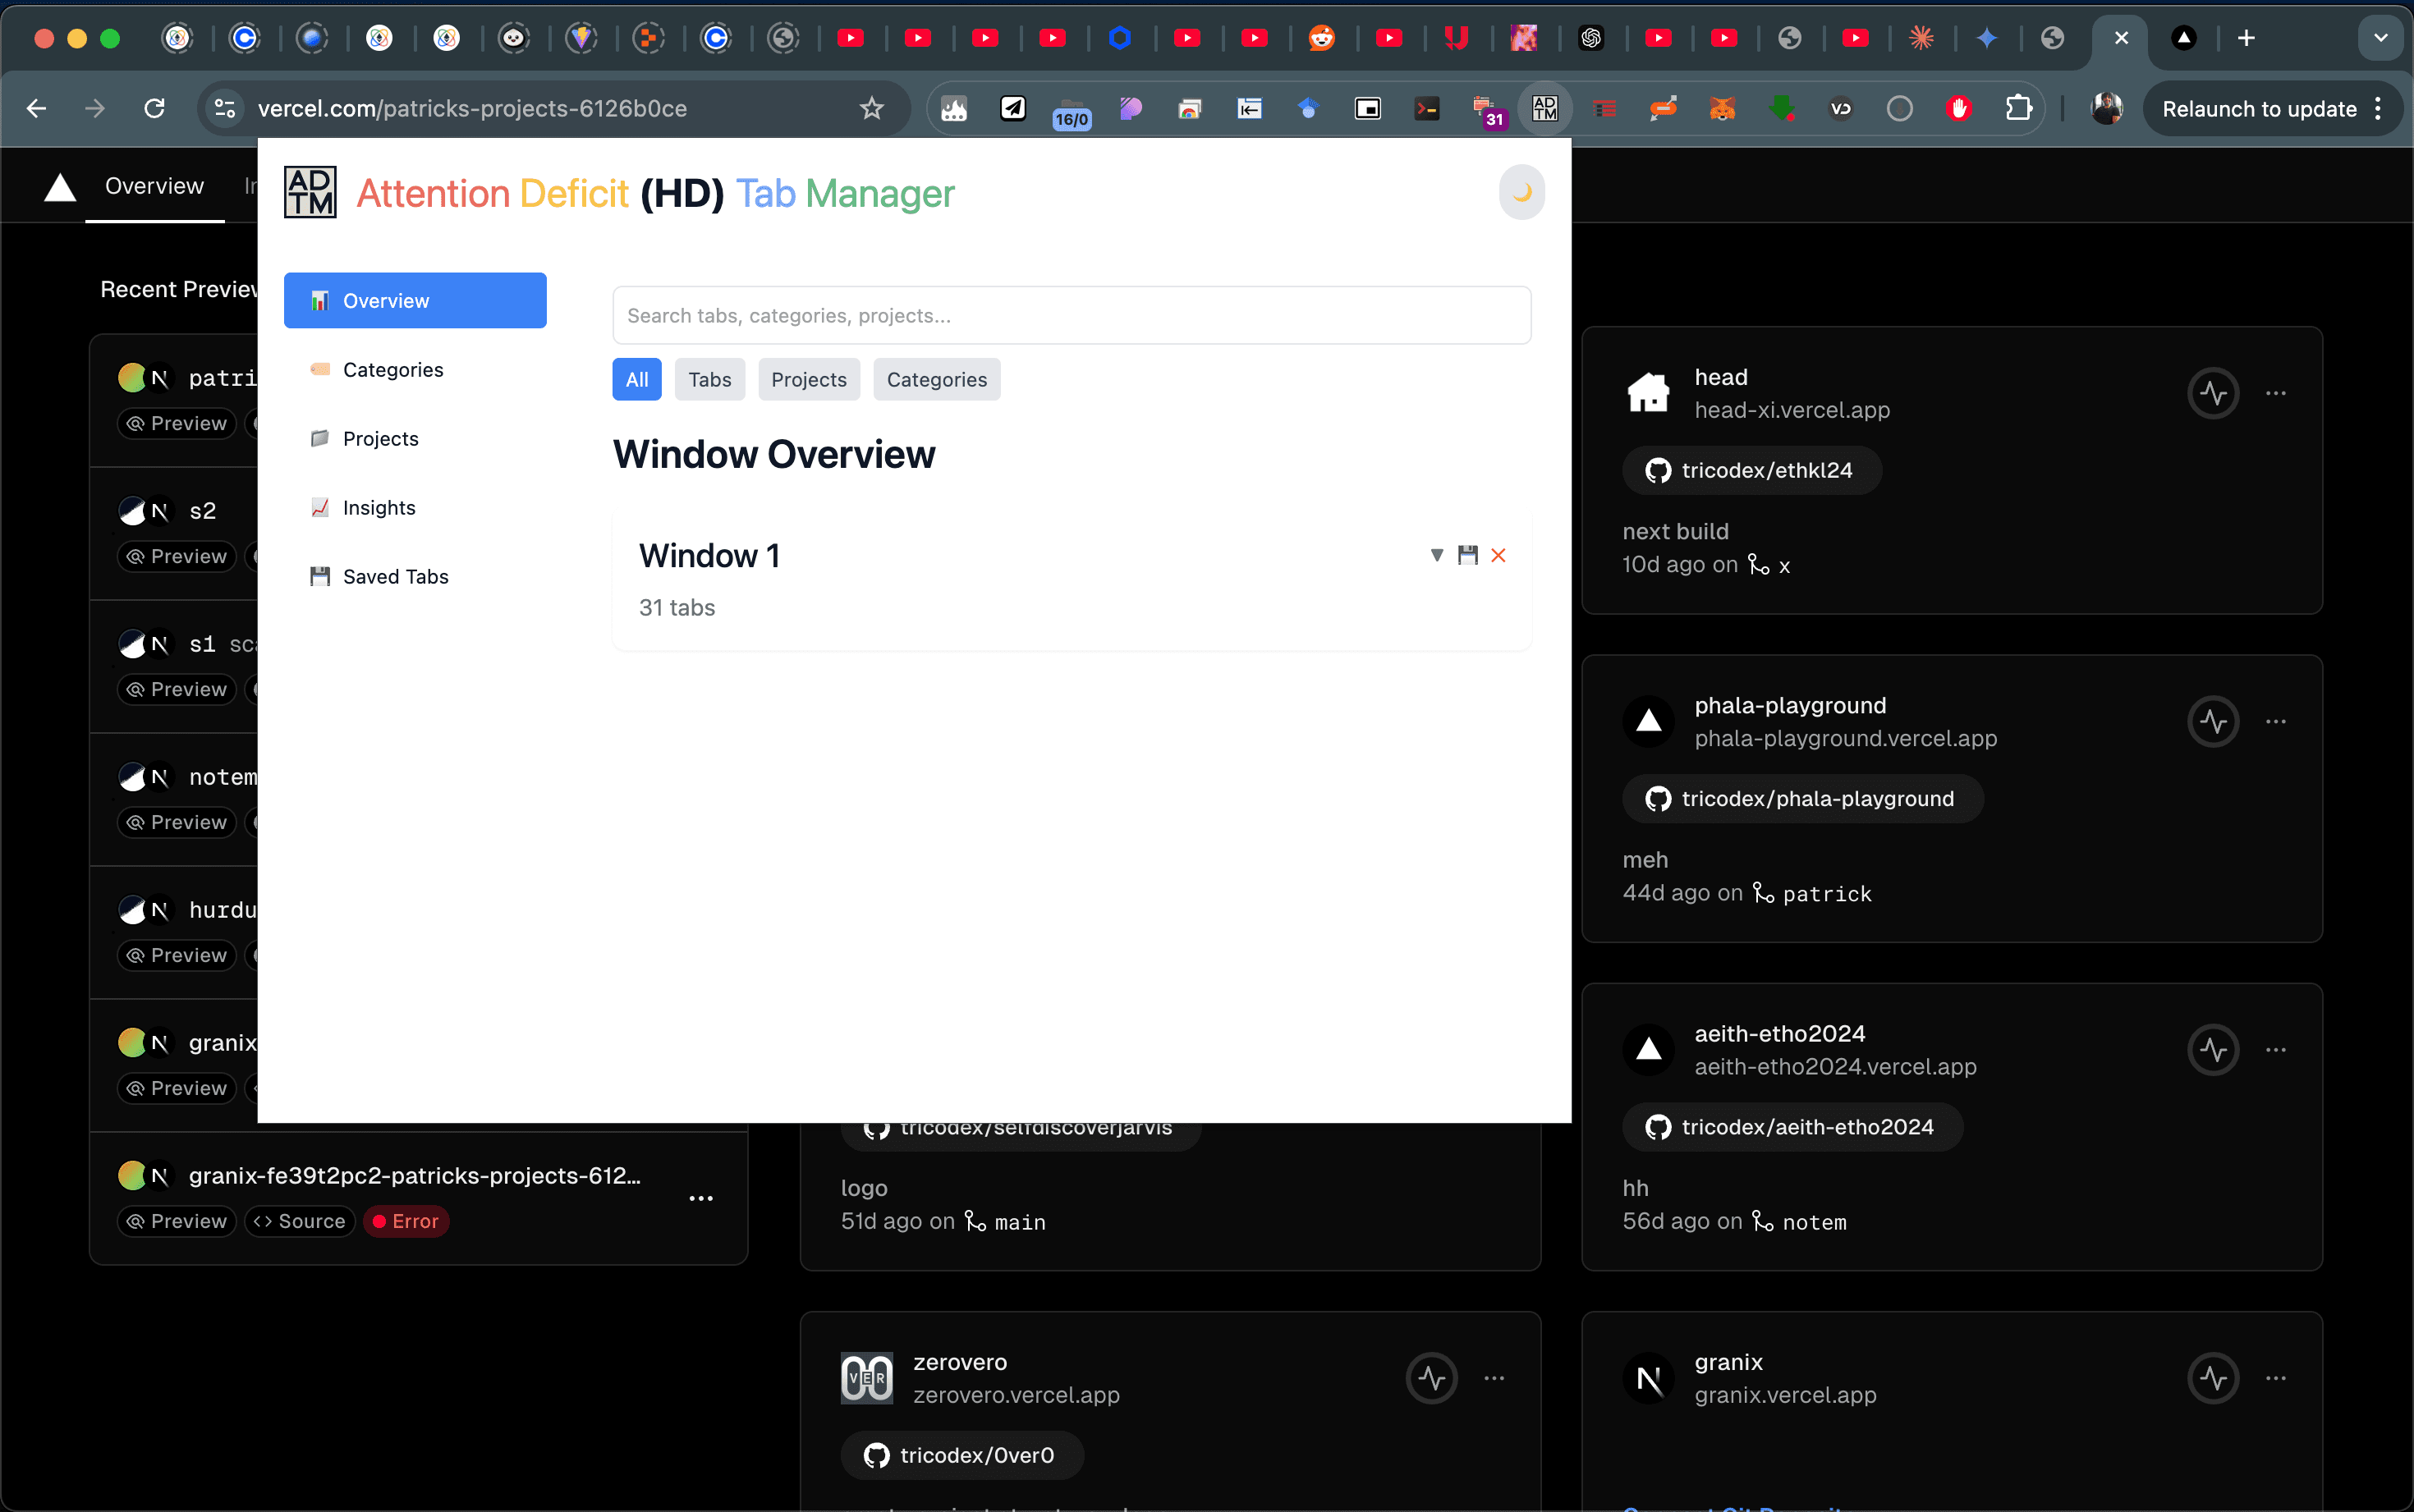This screenshot has height=1512, width=2414.
Task: Click the Saved Tabs sidebar icon
Action: (x=319, y=575)
